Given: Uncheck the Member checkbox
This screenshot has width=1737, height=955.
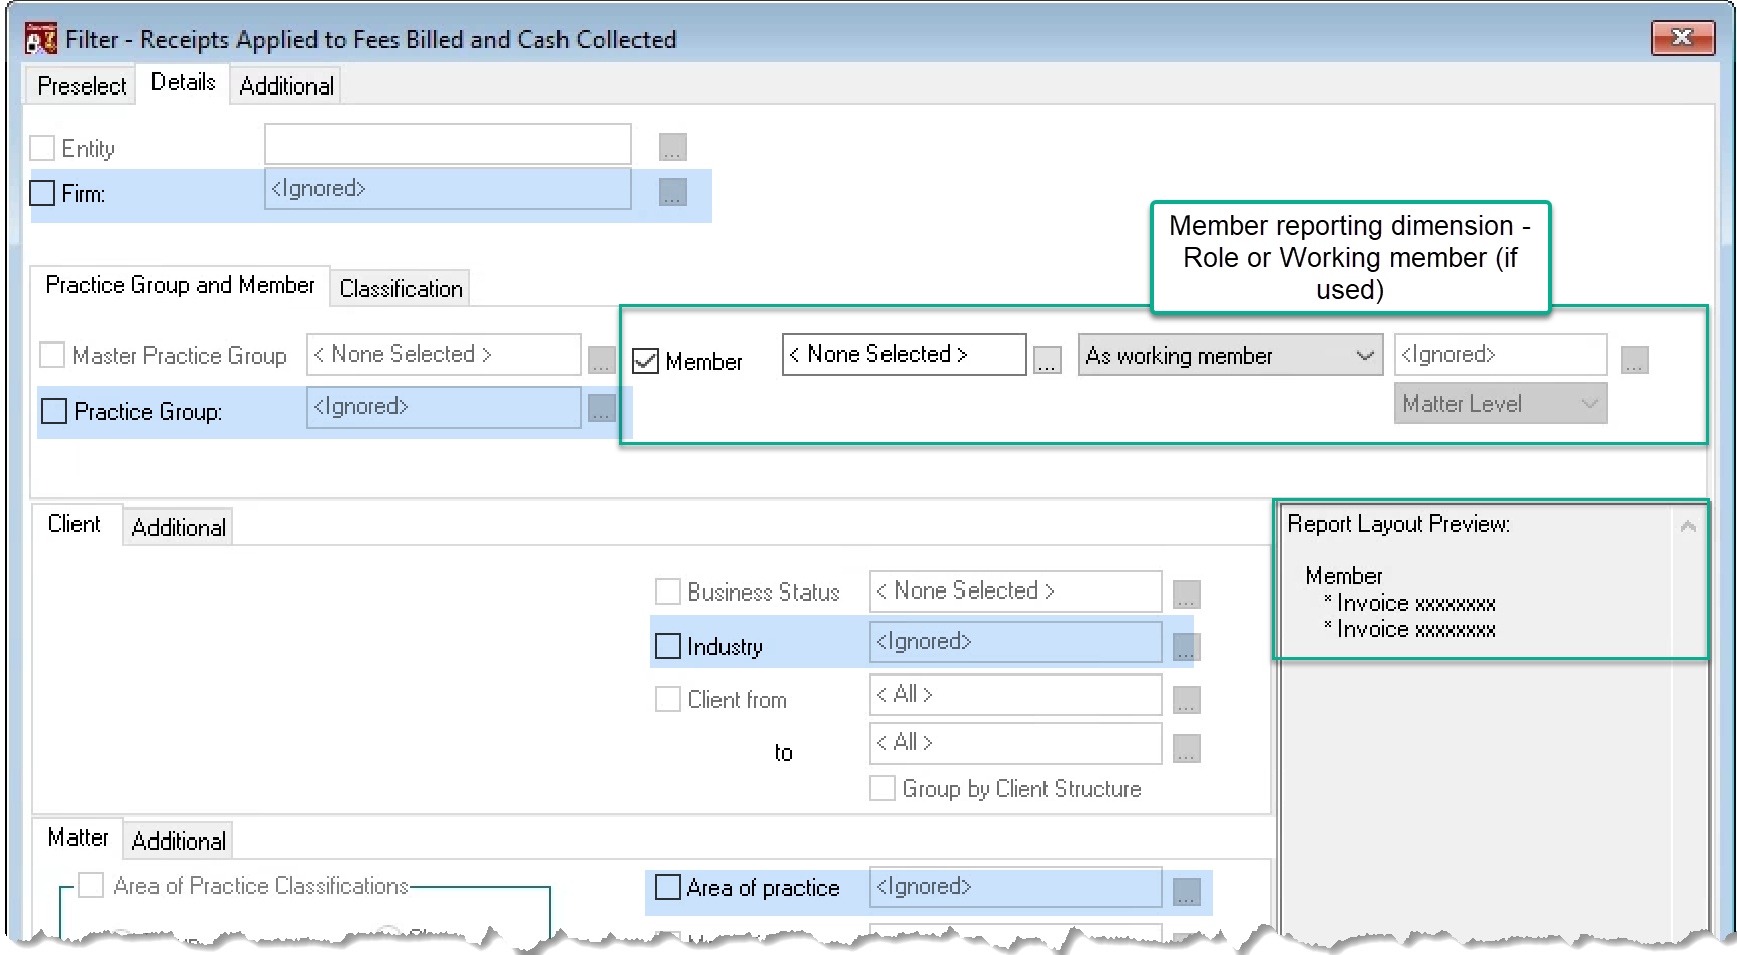Looking at the screenshot, I should [x=646, y=361].
